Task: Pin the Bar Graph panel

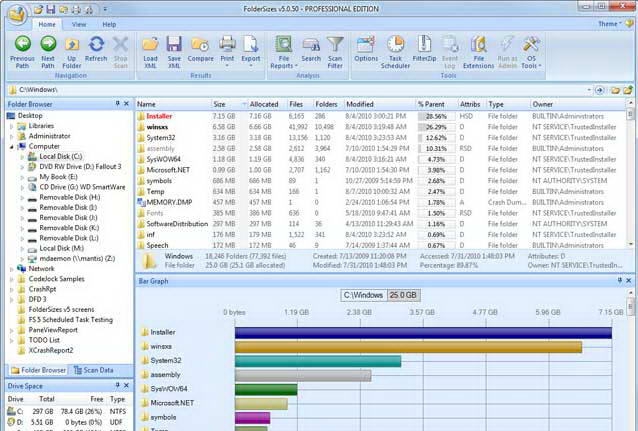Action: [620, 280]
